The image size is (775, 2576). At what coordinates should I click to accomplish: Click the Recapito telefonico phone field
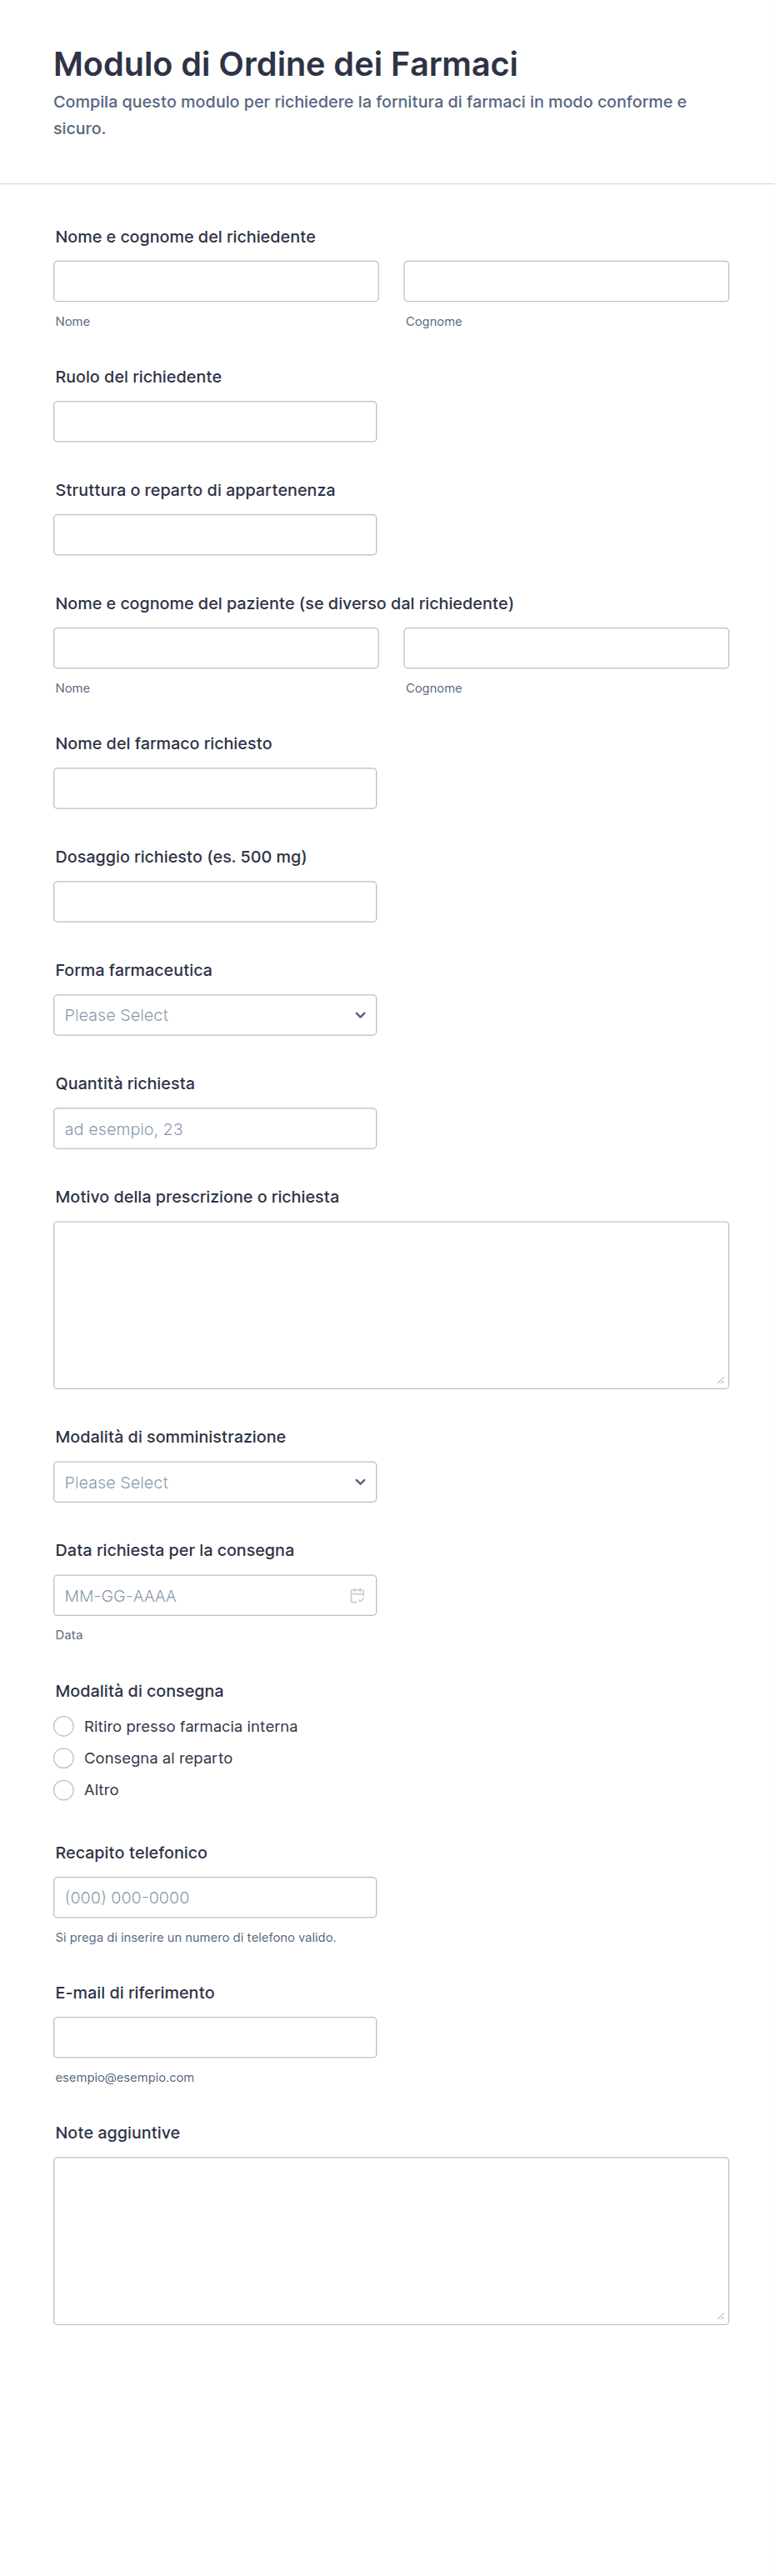[214, 1897]
